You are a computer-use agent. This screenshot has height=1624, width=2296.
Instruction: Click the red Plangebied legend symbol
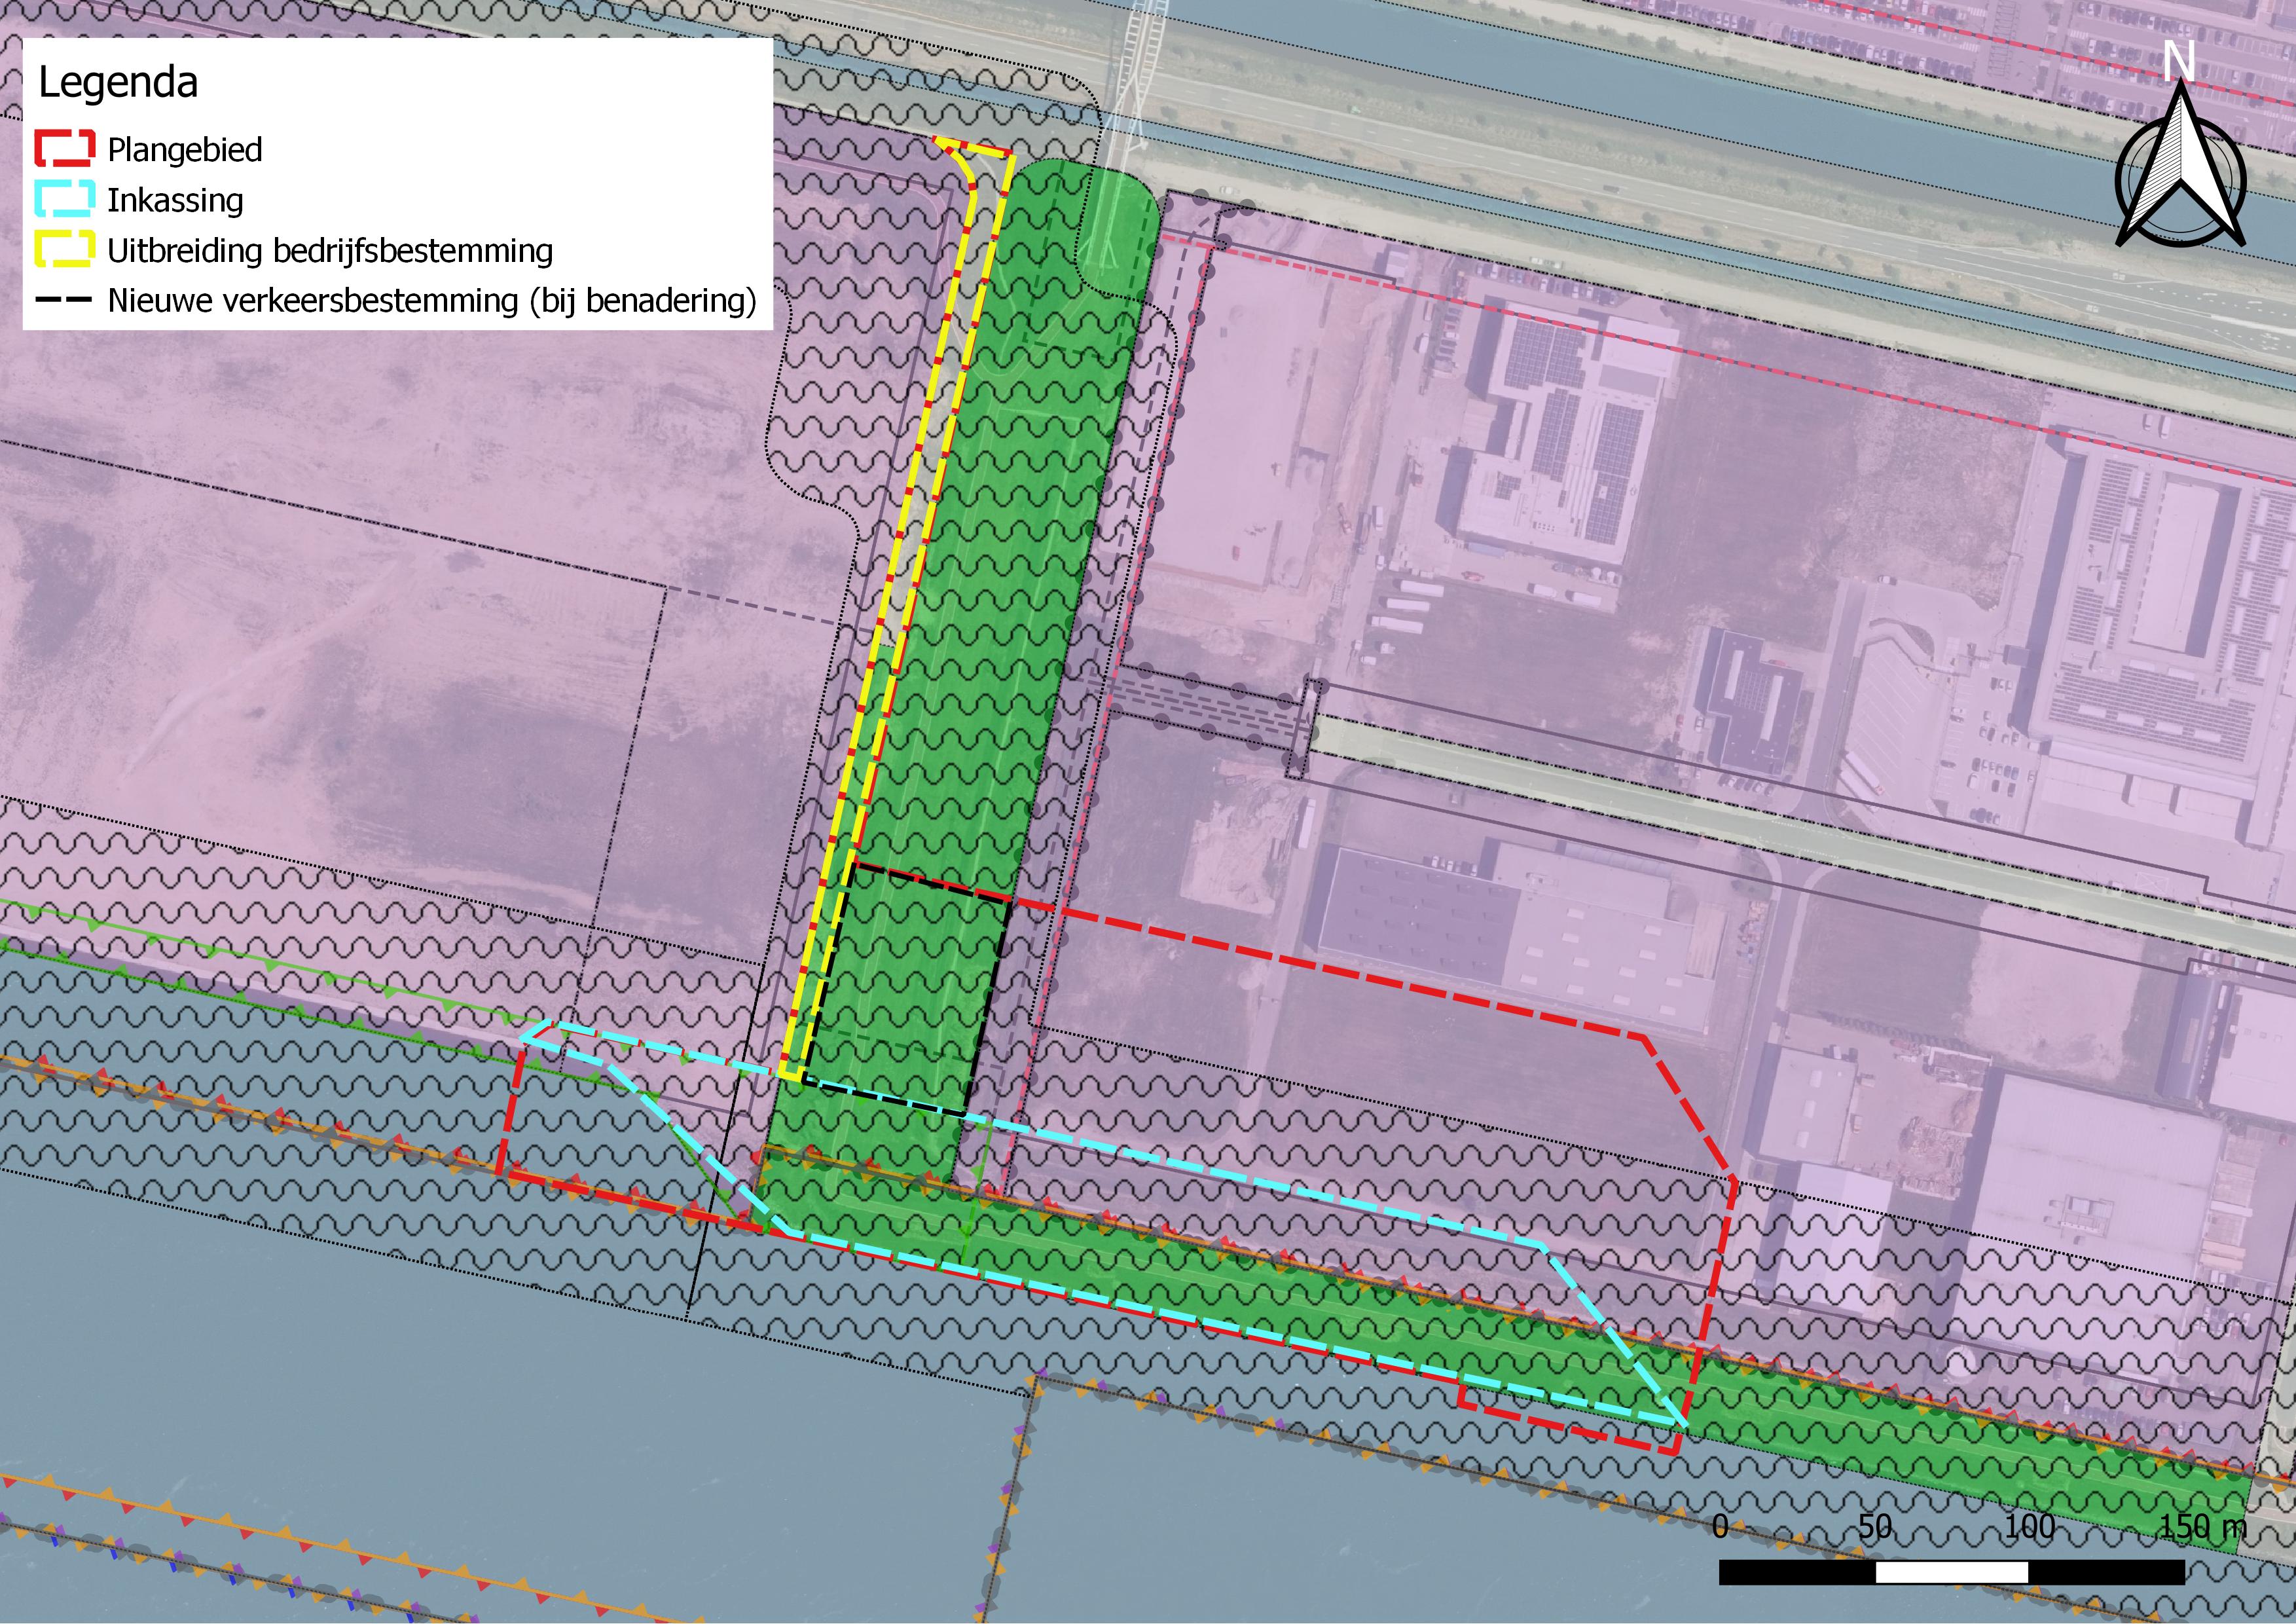[65, 148]
